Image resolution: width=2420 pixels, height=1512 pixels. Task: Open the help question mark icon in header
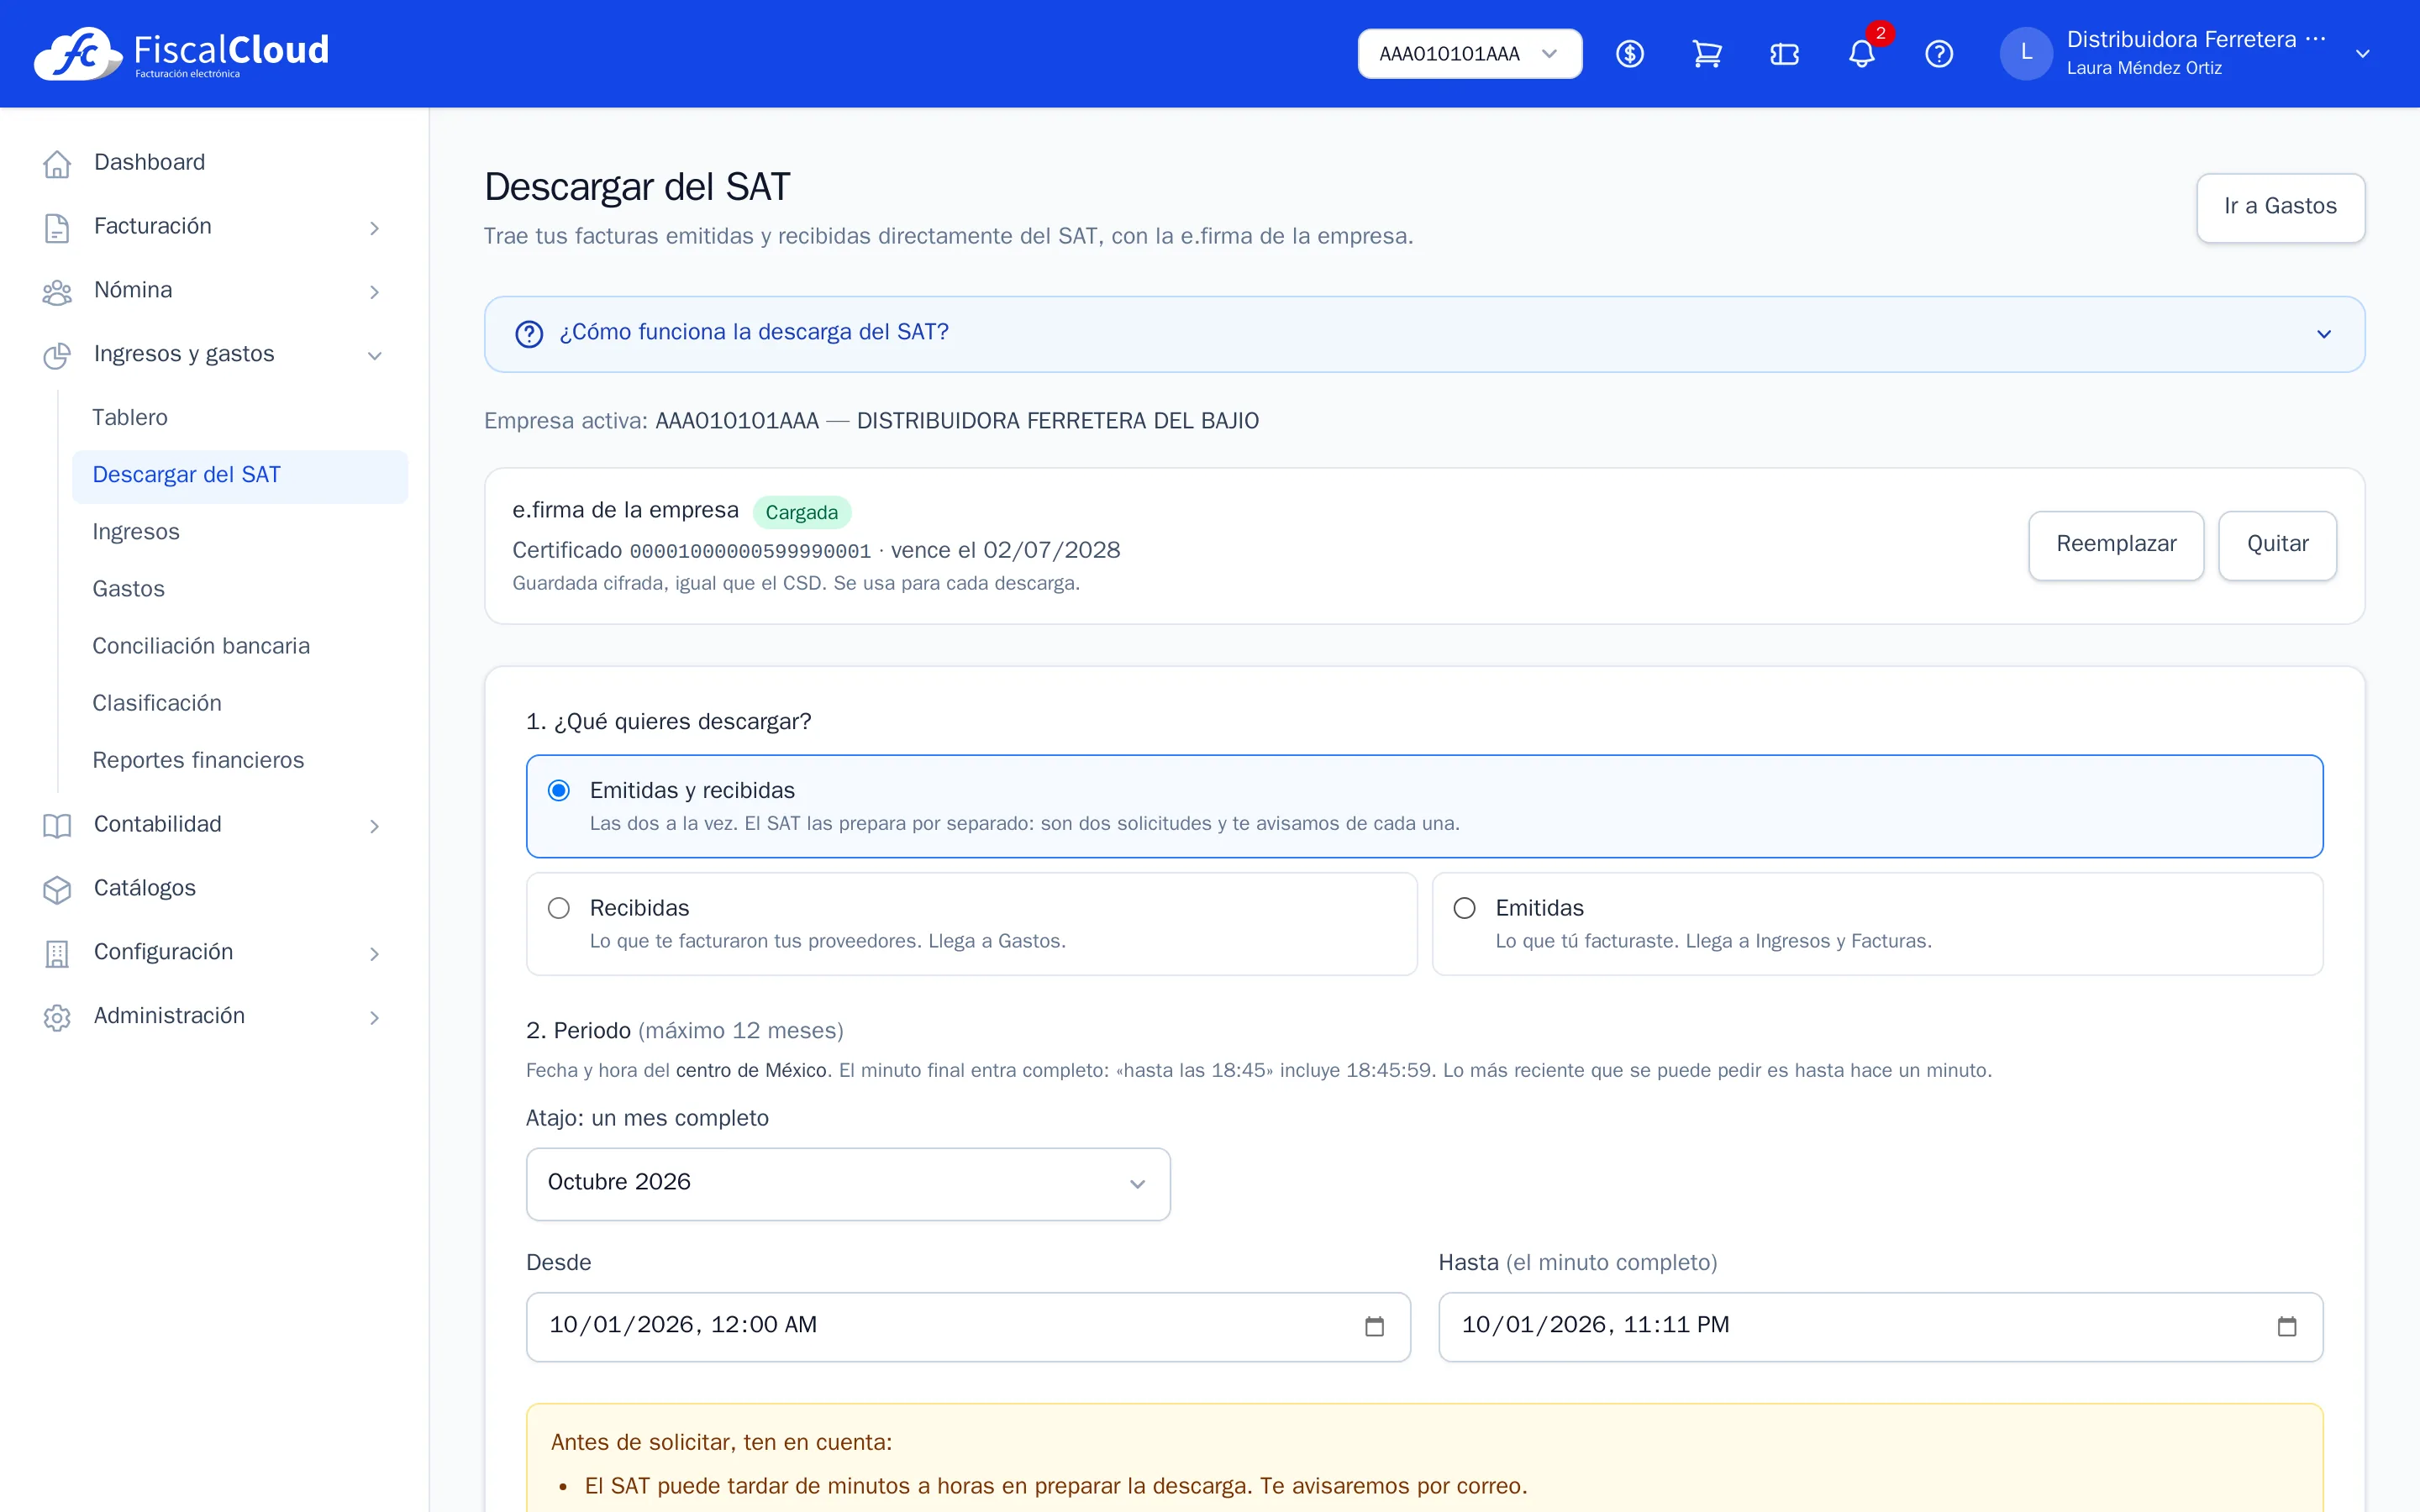1939,54
